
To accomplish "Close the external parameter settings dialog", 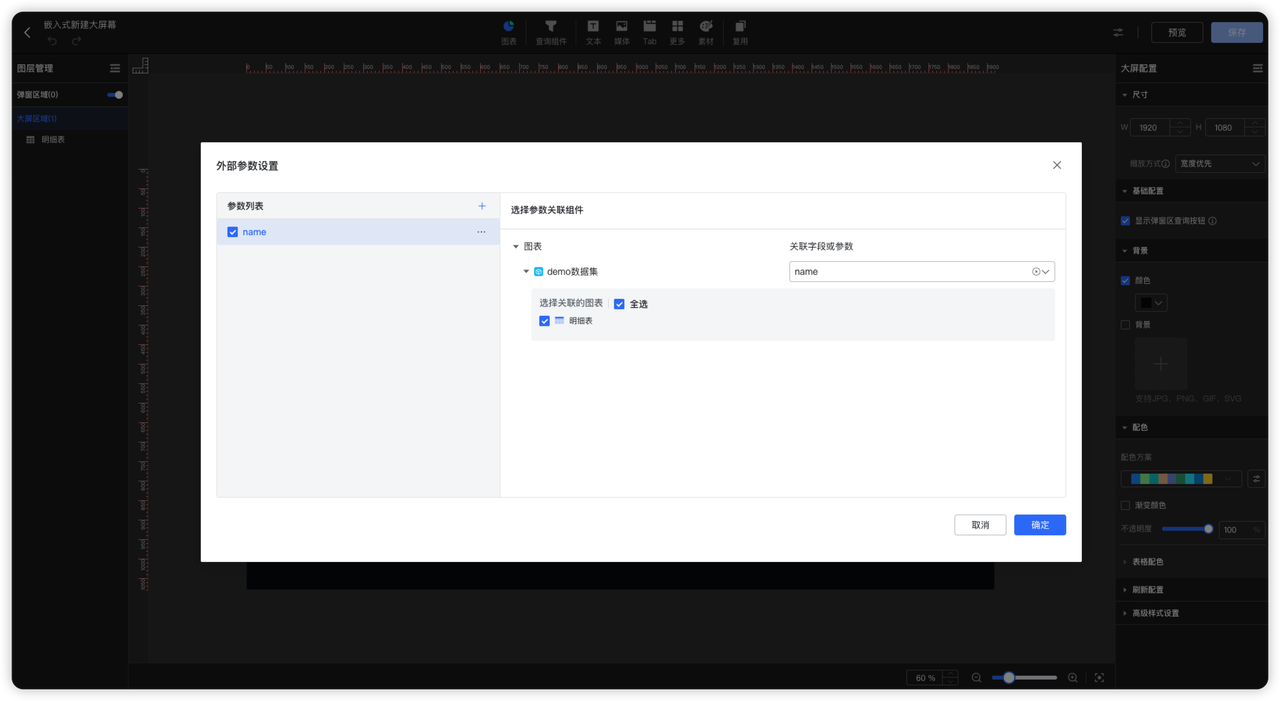I will pyautogui.click(x=1057, y=165).
